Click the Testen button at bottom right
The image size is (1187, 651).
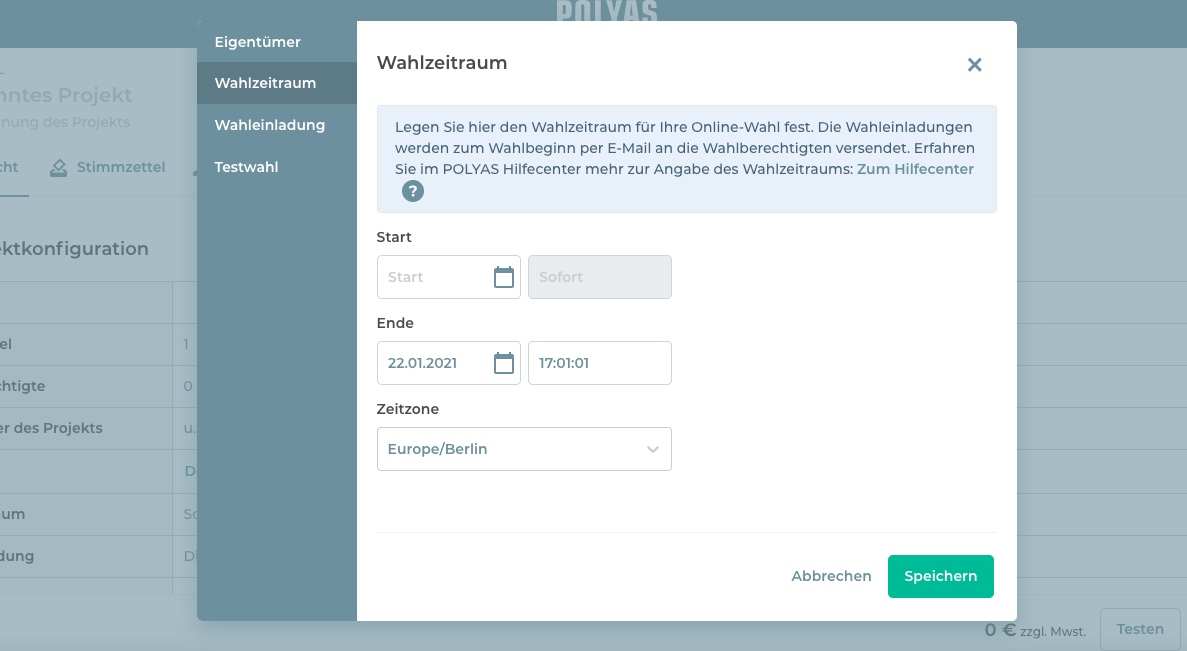[1140, 629]
